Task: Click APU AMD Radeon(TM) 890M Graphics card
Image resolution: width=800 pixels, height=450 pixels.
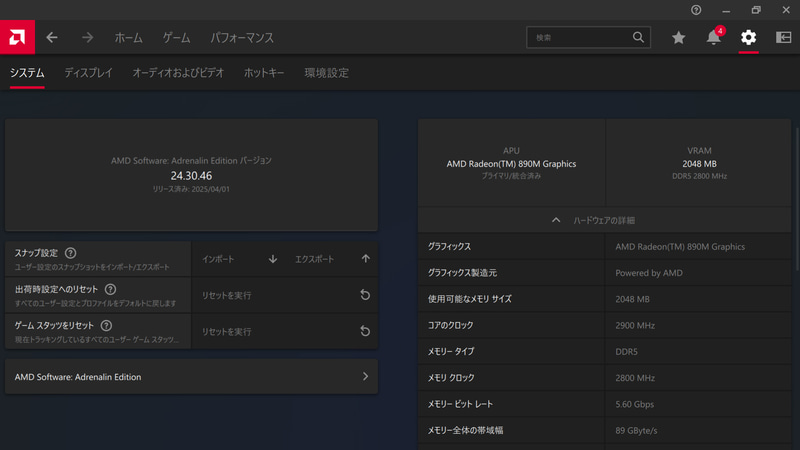Action: pyautogui.click(x=511, y=163)
